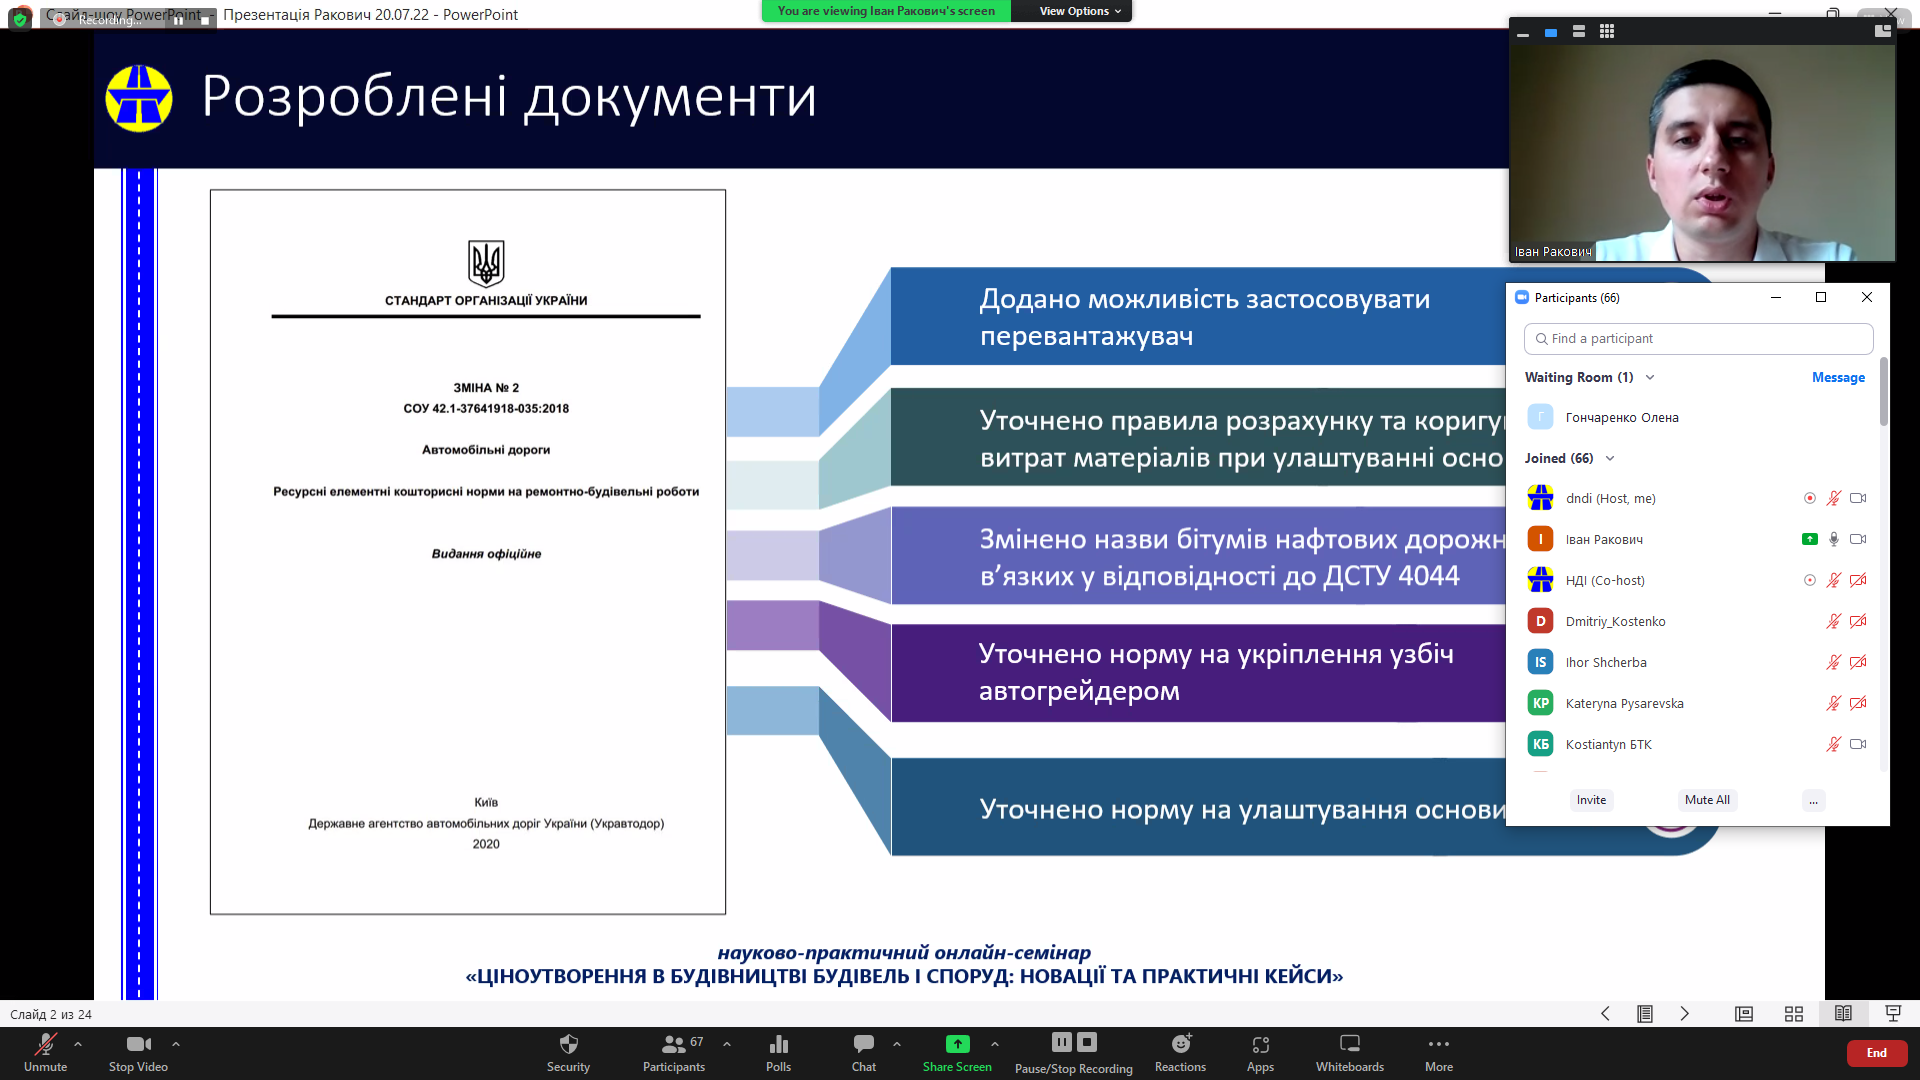Image resolution: width=1920 pixels, height=1080 pixels.
Task: Open the Whiteboards icon
Action: coord(1349,1044)
